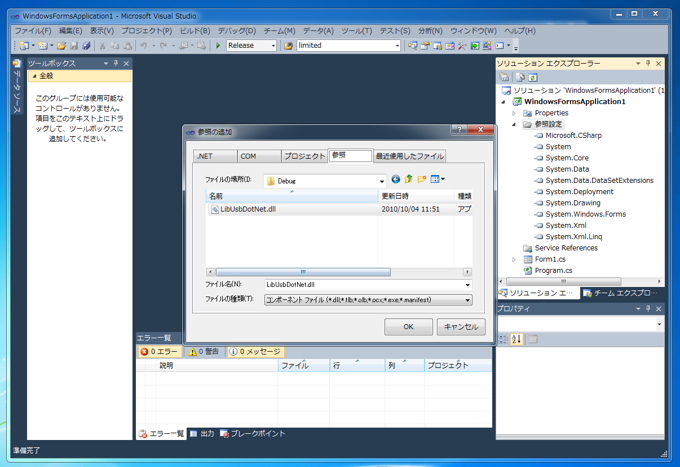Click the Open File folder icon
Screen dimensions: 680x467
tap(61, 46)
